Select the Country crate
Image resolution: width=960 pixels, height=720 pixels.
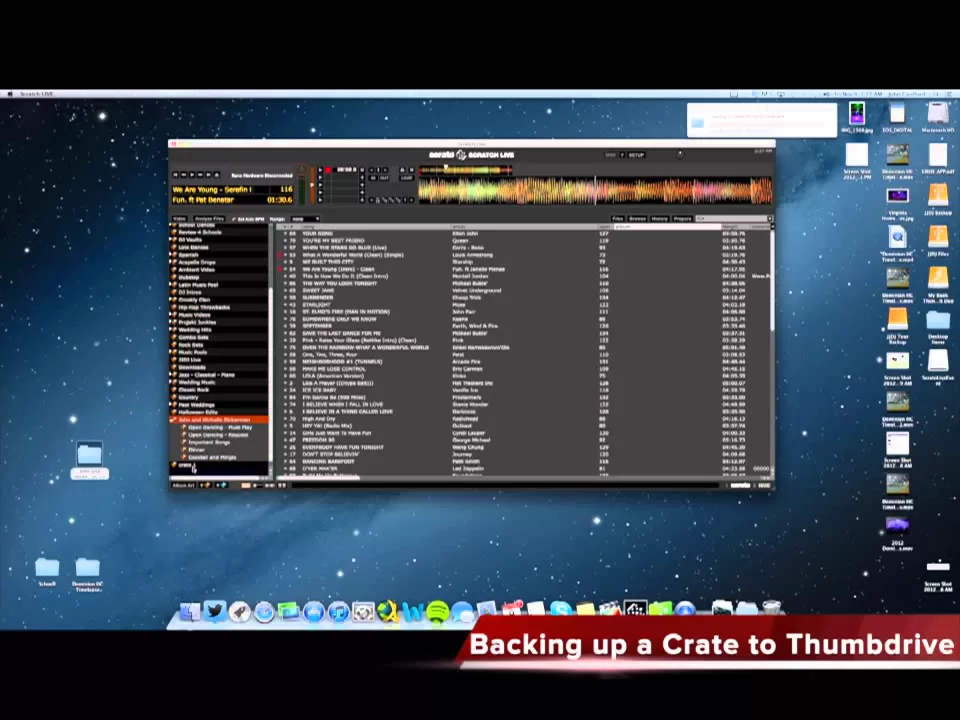(188, 397)
